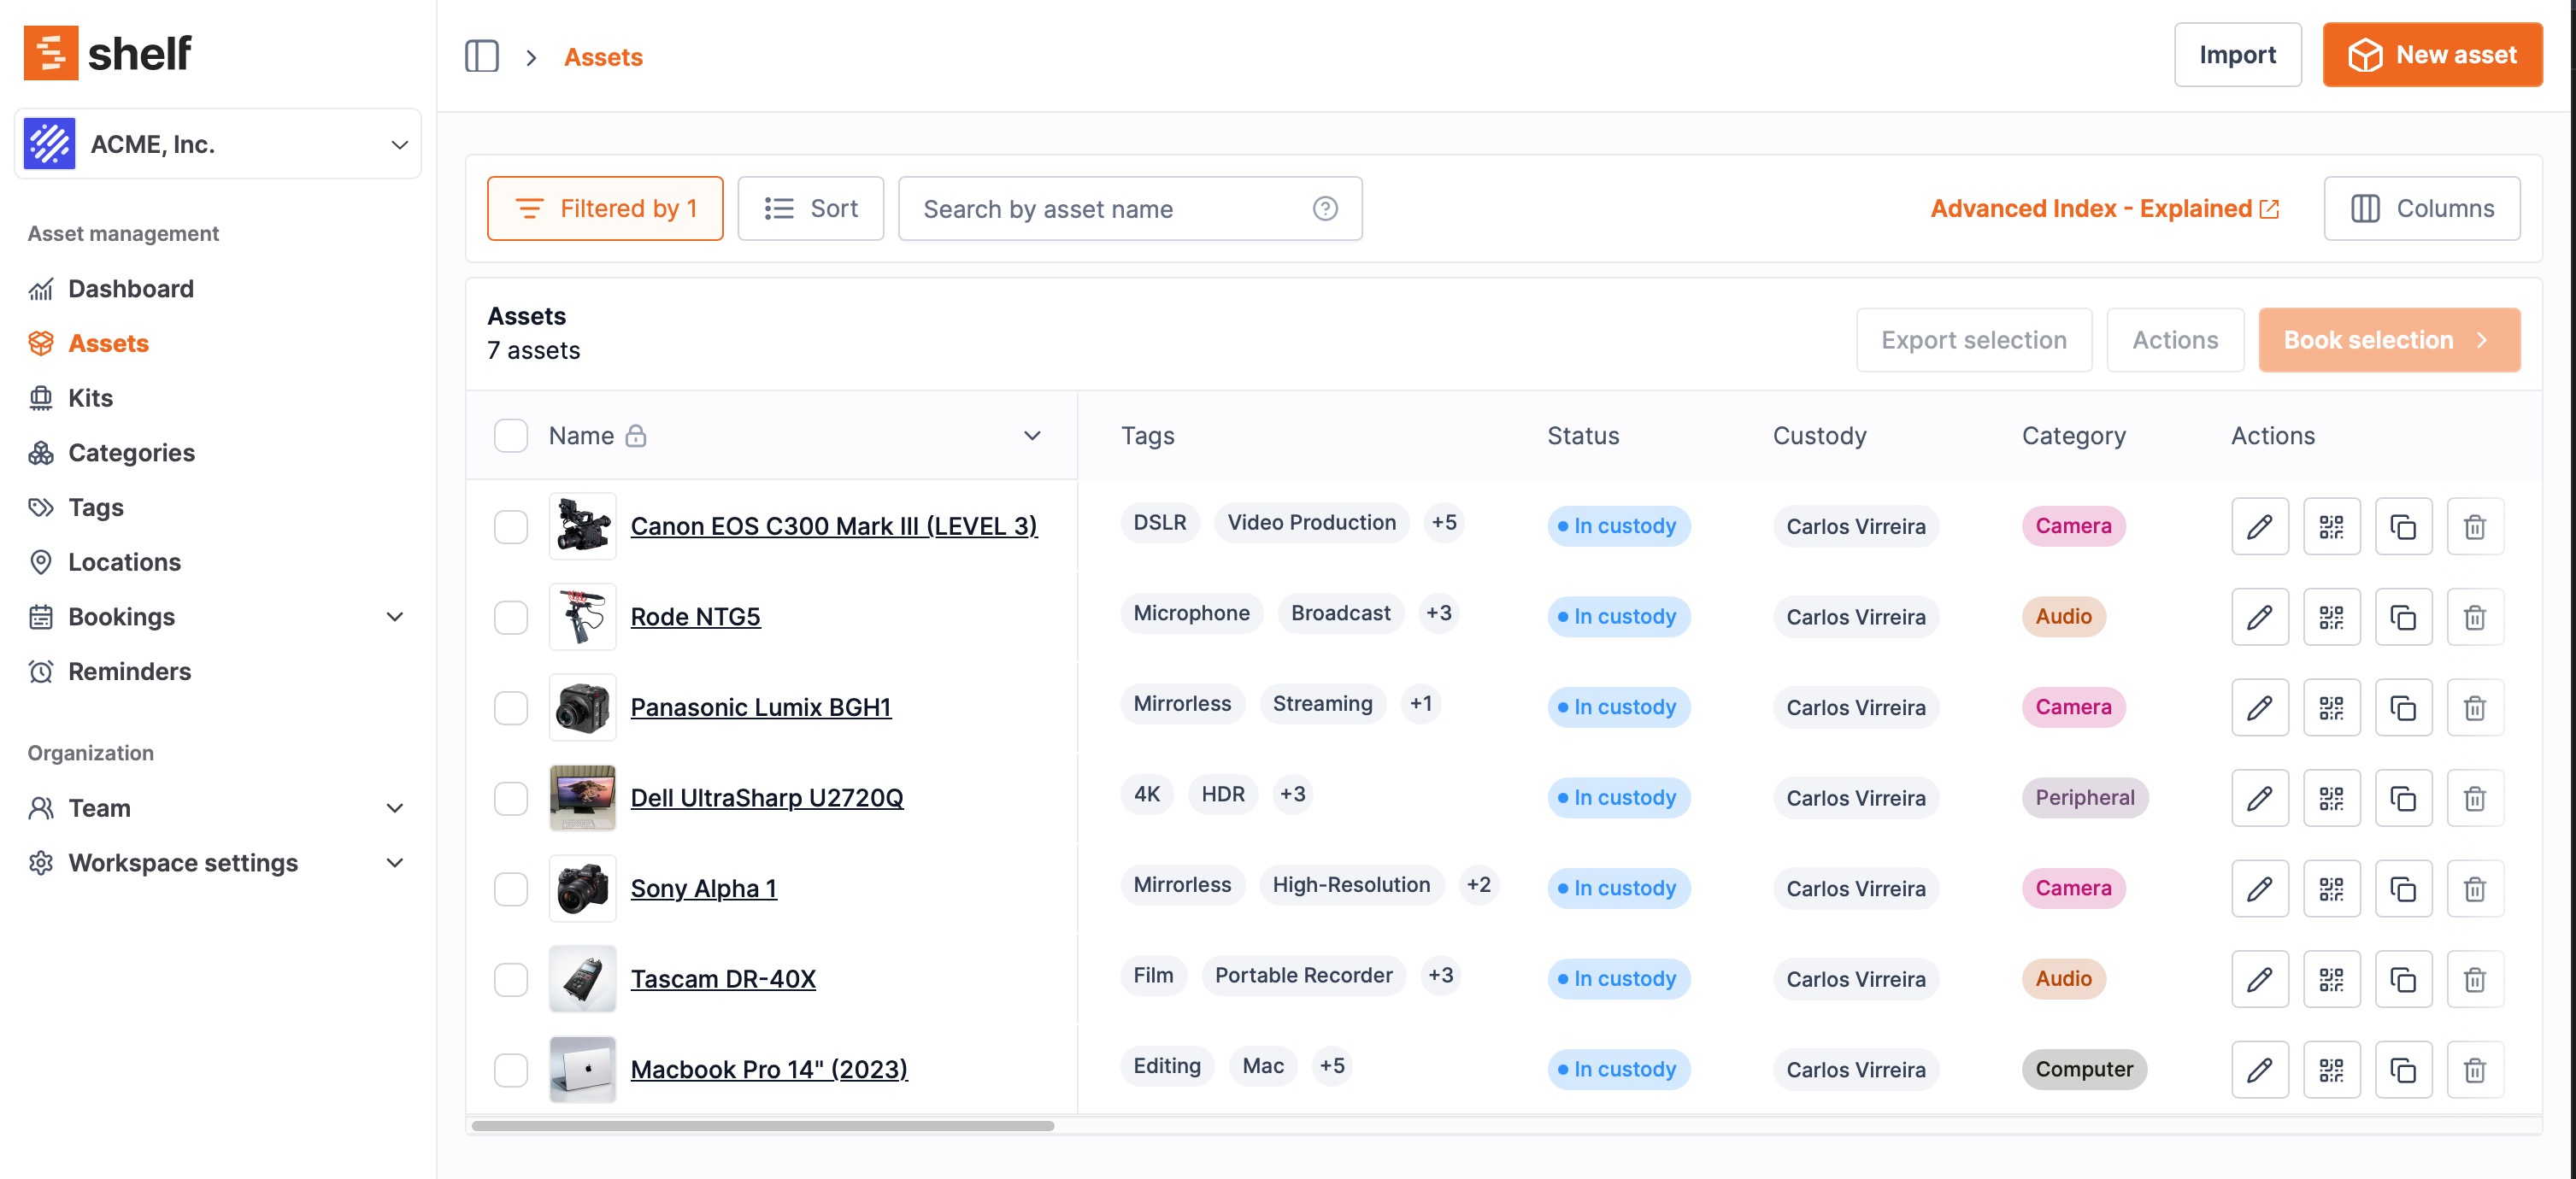The image size is (2576, 1179).
Task: Open the Tascam DR-40X asset link
Action: tap(723, 979)
